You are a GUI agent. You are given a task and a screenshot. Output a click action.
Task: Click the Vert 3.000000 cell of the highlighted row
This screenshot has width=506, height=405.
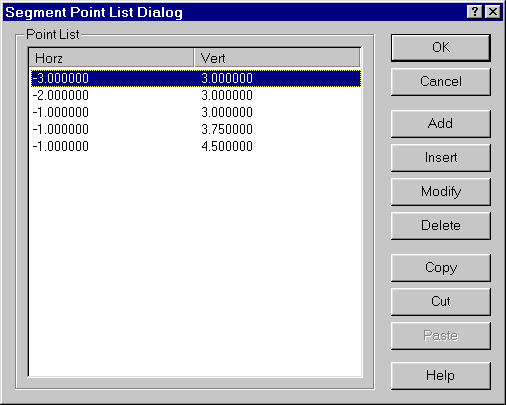[227, 79]
